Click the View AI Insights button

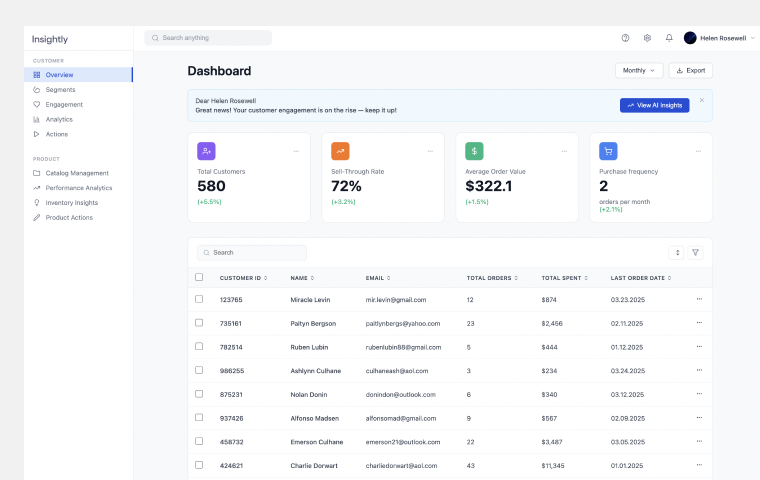(654, 105)
